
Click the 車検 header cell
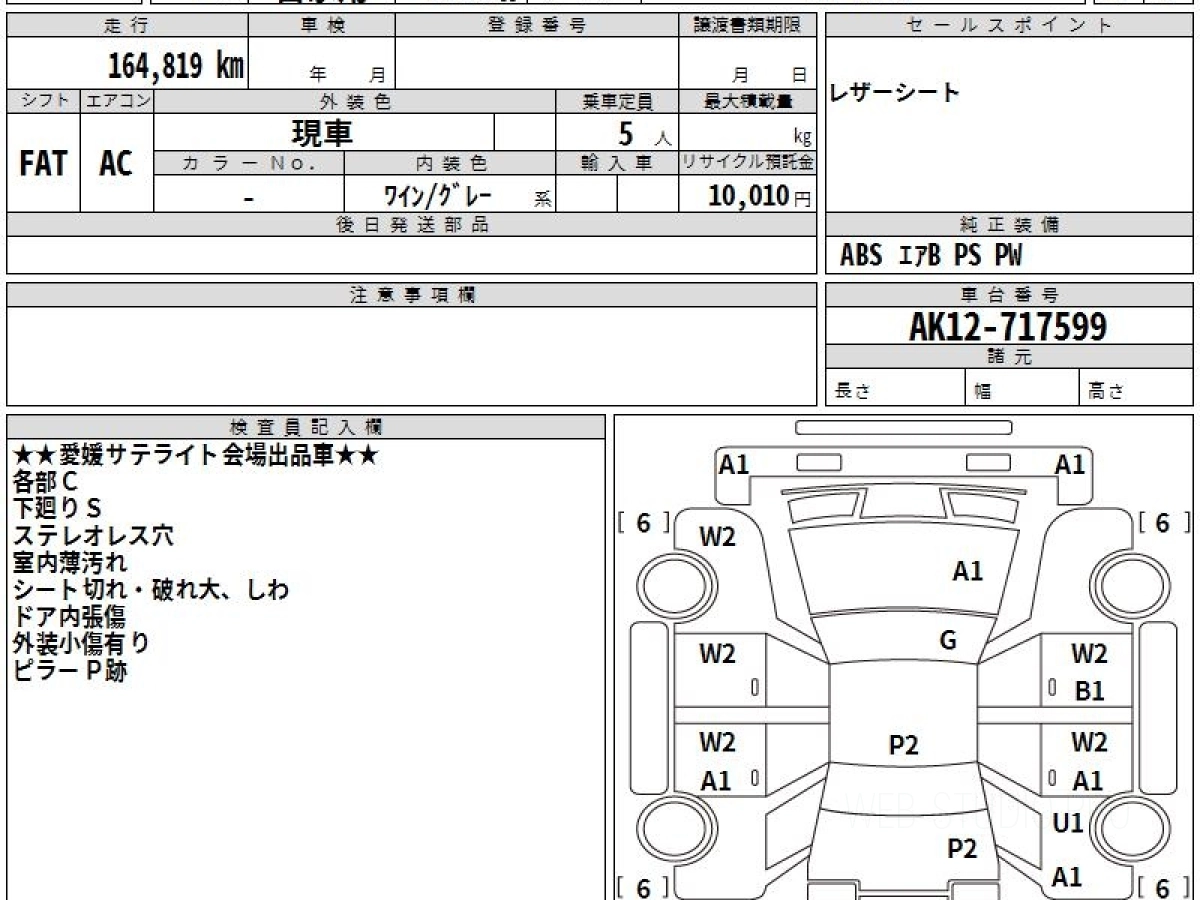[321, 26]
